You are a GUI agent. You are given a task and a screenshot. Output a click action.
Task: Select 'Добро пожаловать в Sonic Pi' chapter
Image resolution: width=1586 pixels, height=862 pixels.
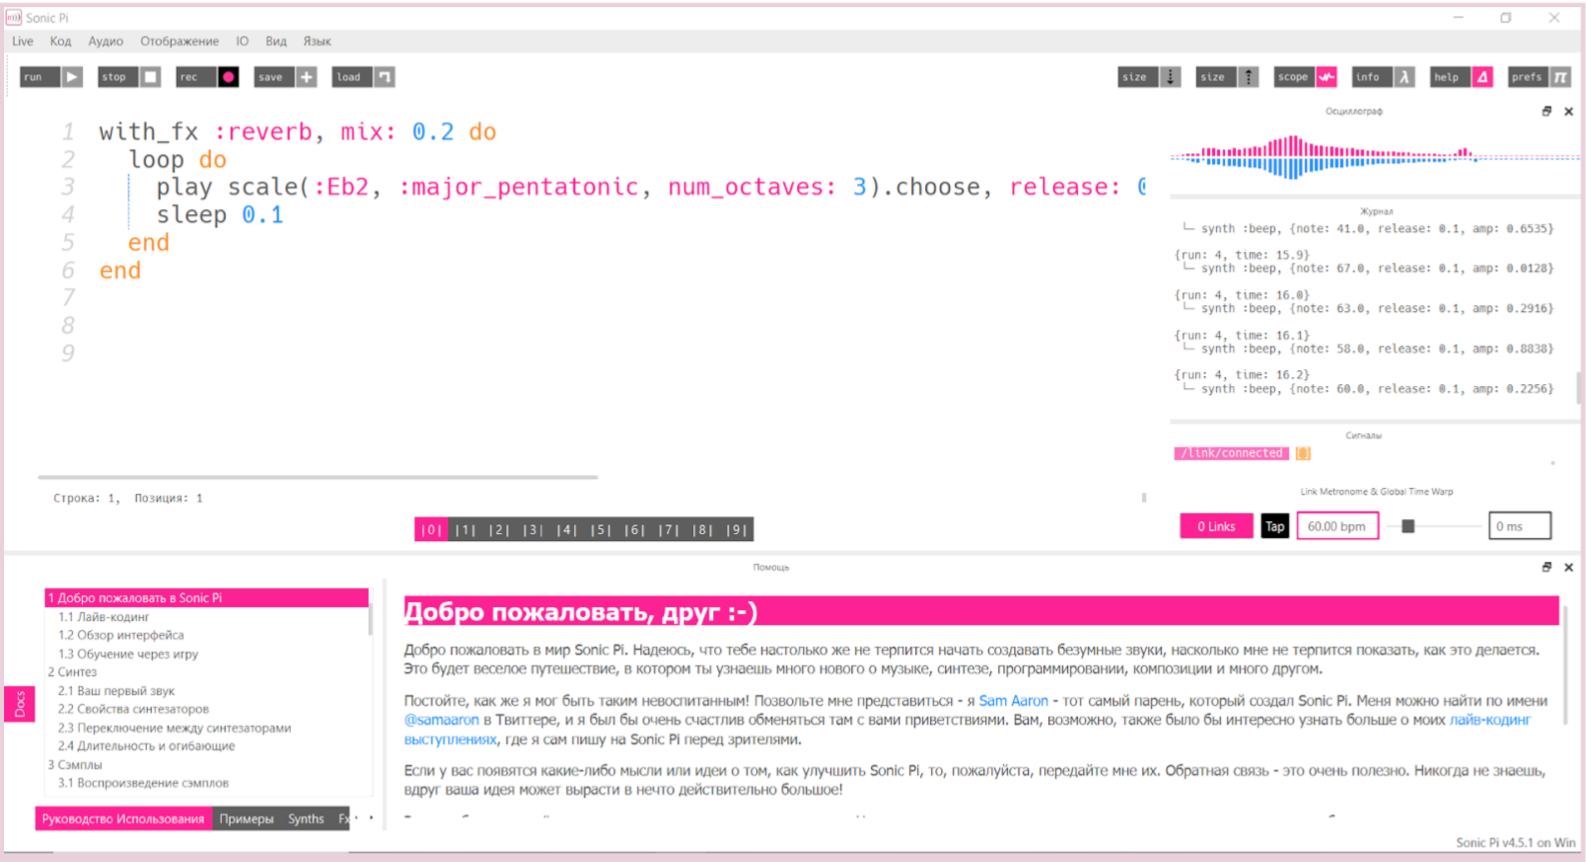(206, 598)
